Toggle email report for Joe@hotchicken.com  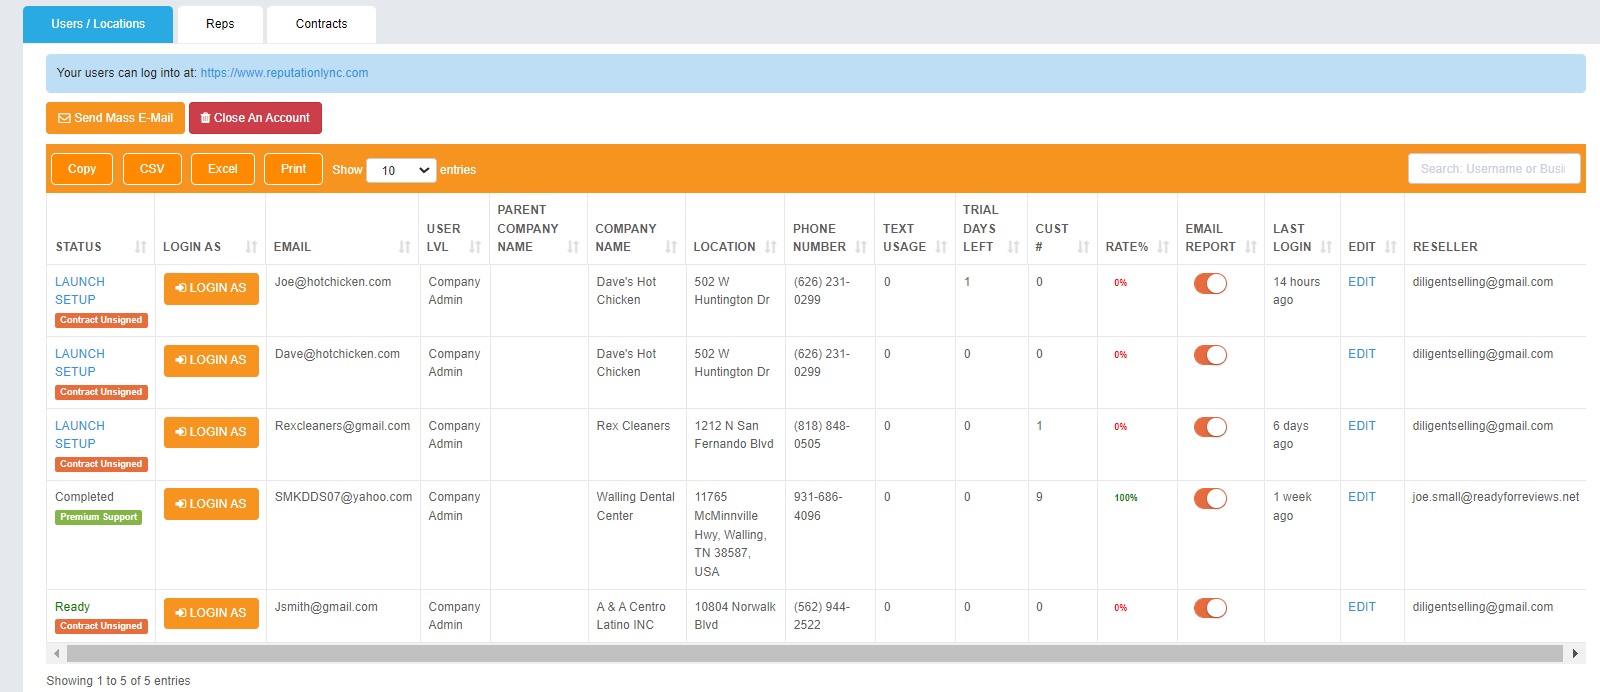(x=1210, y=284)
